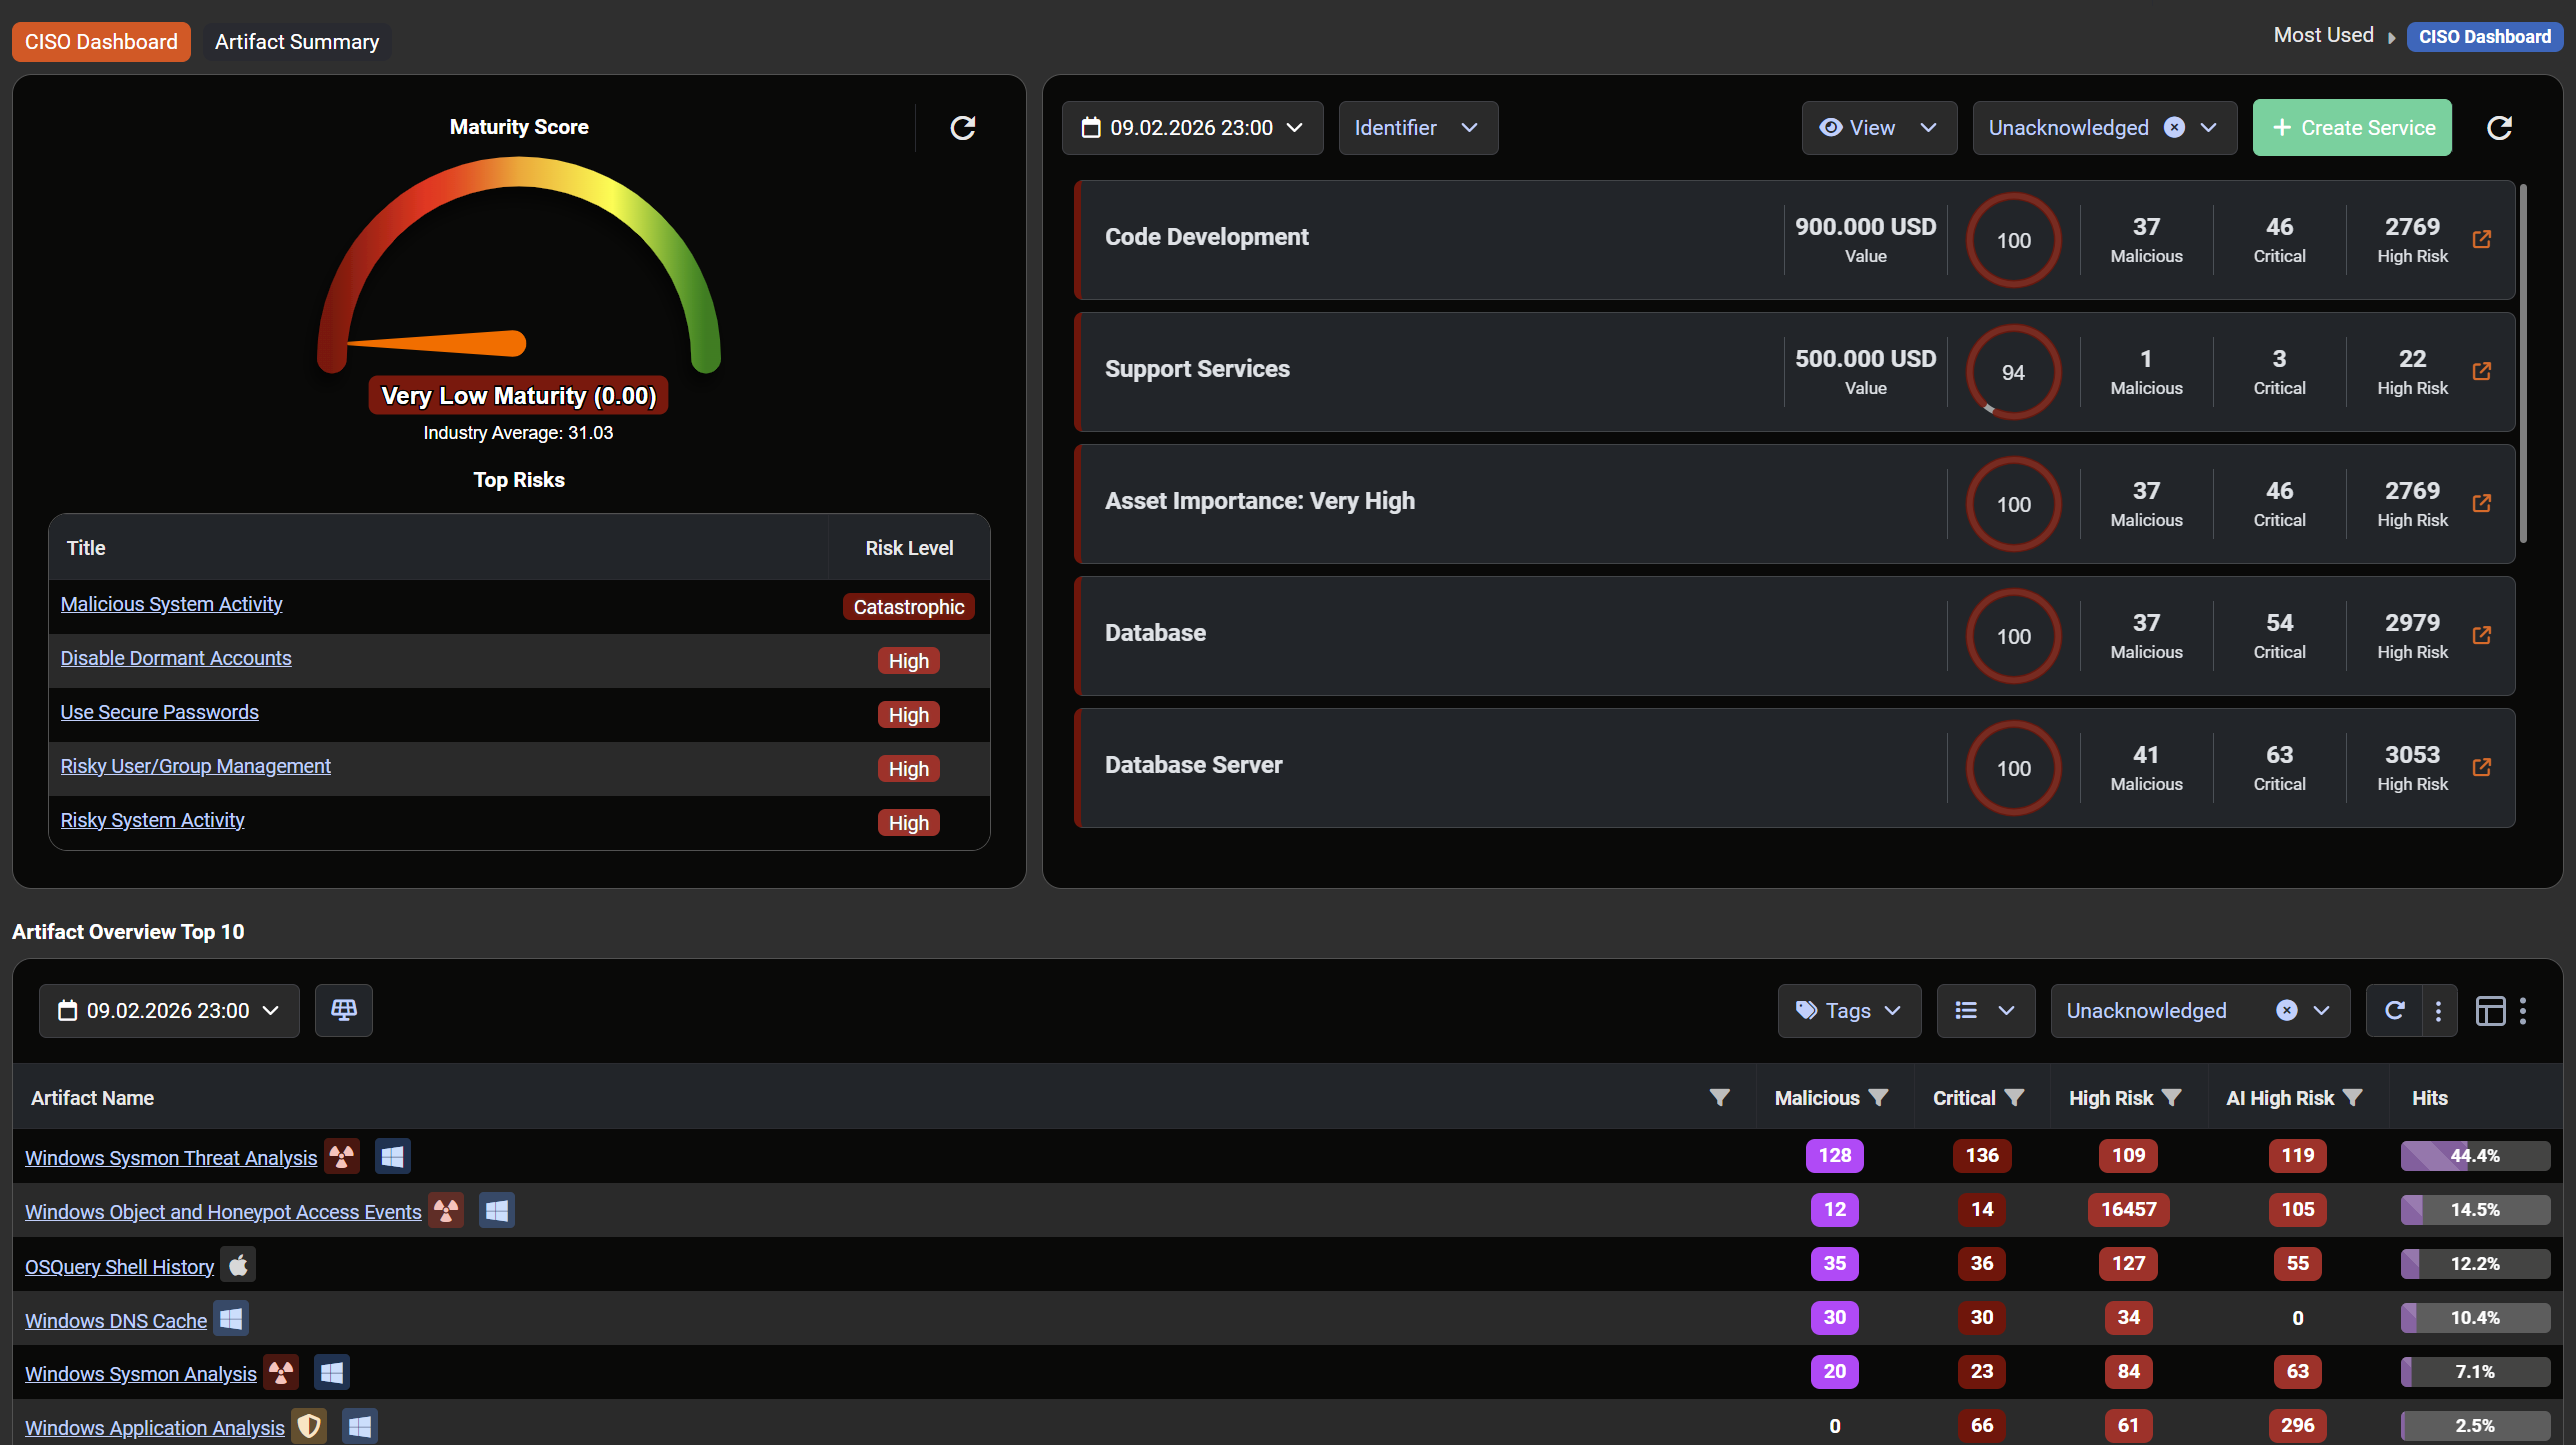Open Malicious System Activity risk link

point(171,604)
